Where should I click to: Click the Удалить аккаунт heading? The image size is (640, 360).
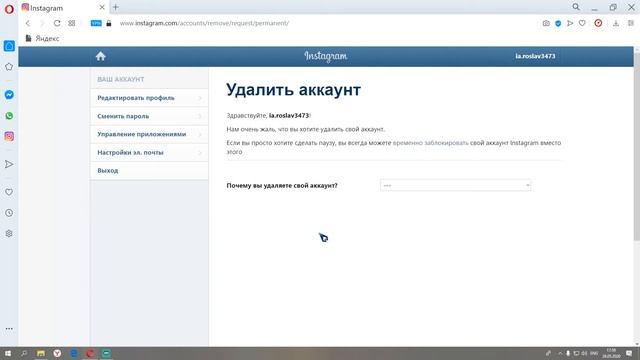[293, 90]
